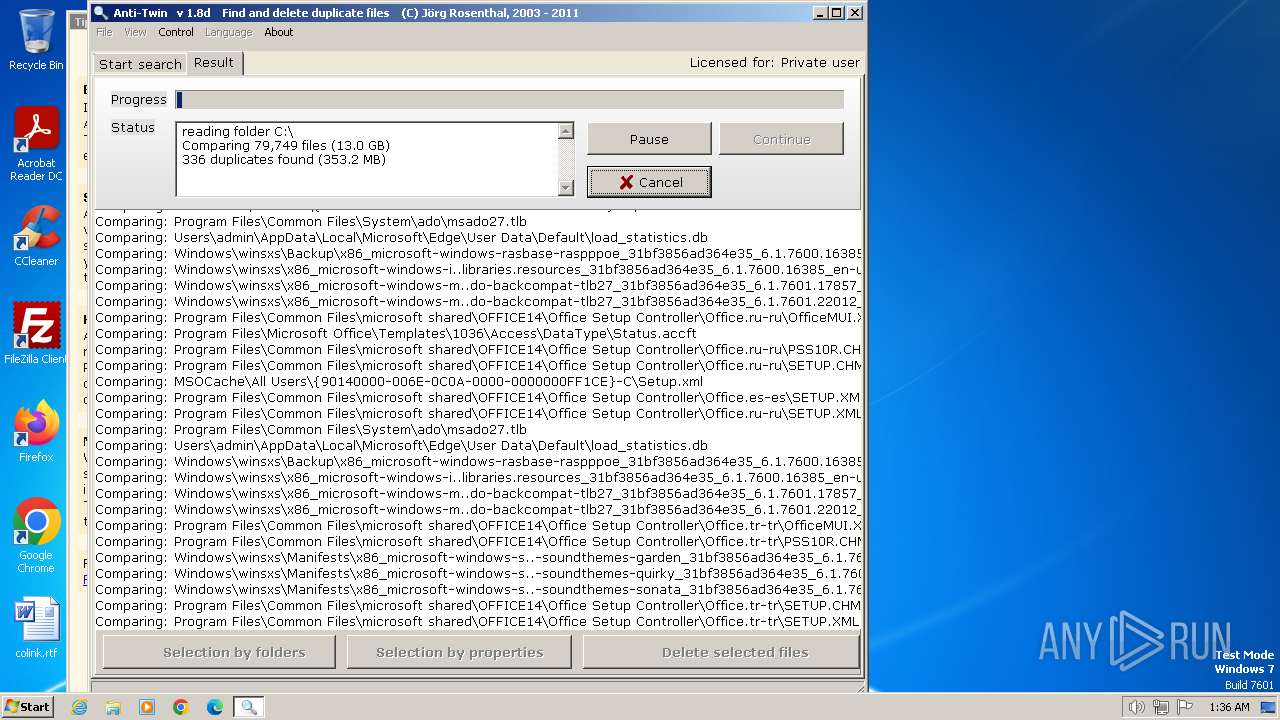The image size is (1280, 720).
Task: Maximize the Anti-Twin window
Action: (x=837, y=13)
